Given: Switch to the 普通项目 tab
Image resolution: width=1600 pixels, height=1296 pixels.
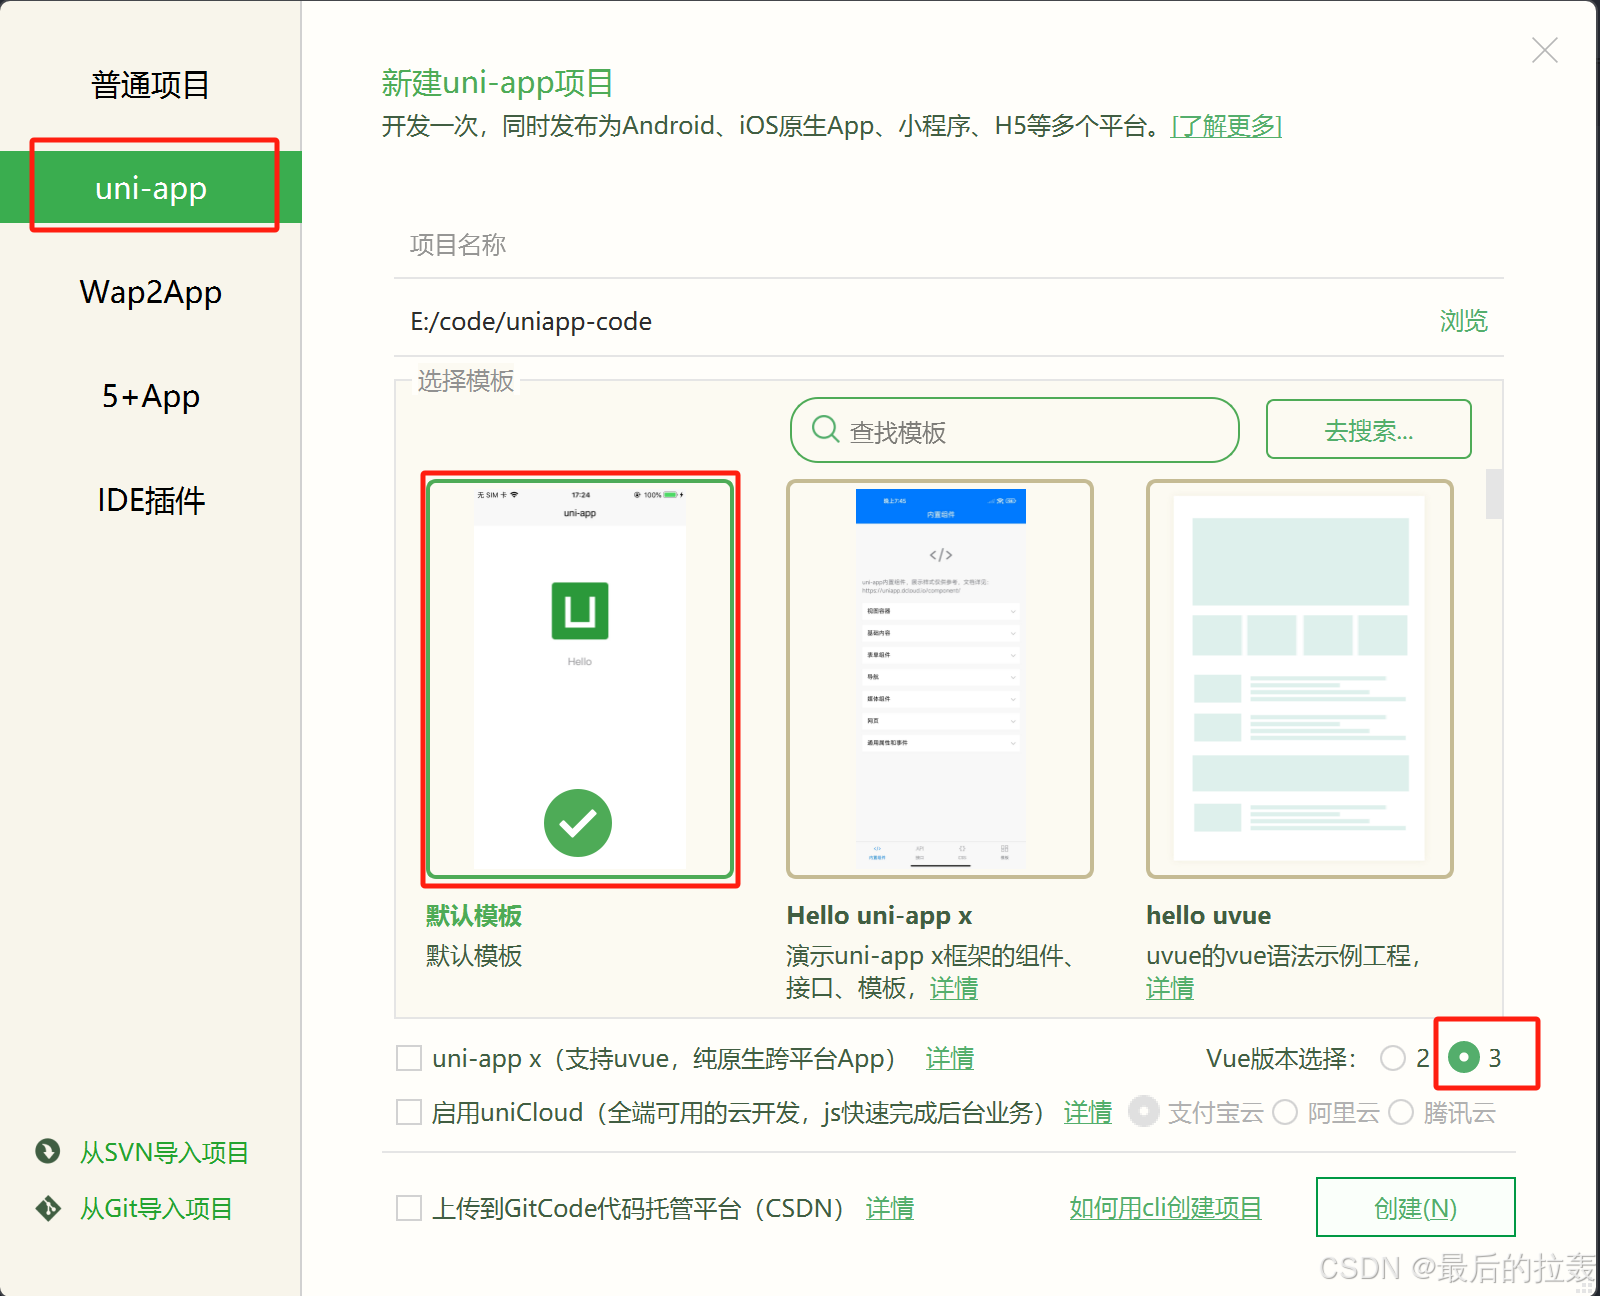Looking at the screenshot, I should 150,85.
